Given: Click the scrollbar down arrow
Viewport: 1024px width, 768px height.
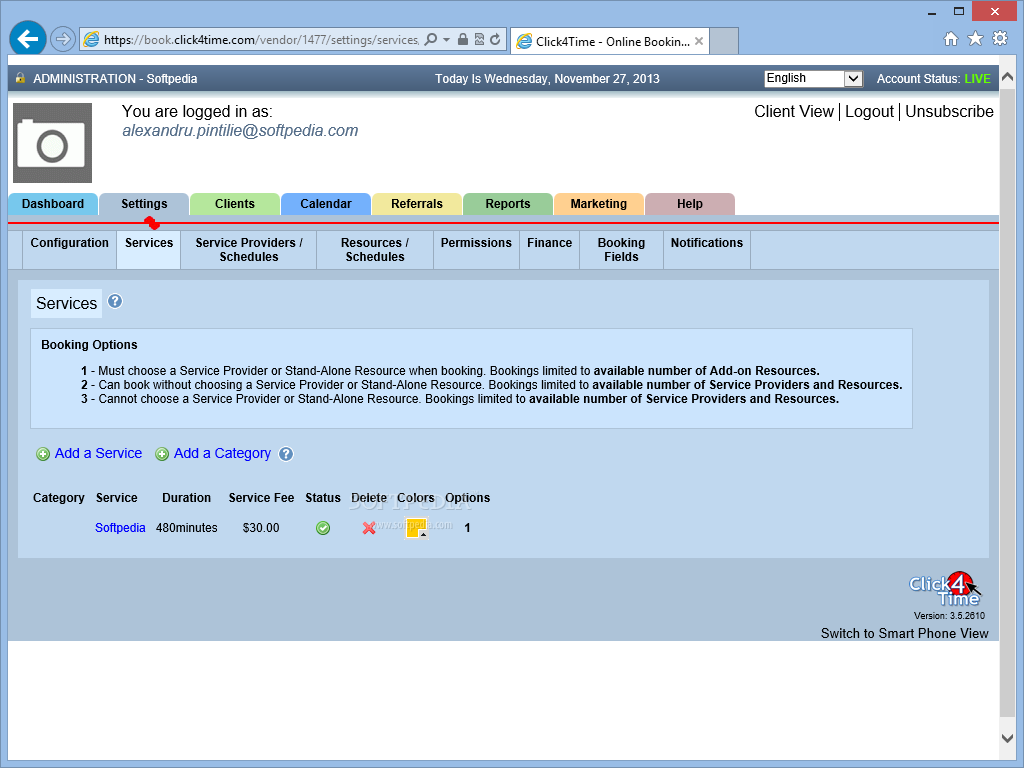Looking at the screenshot, I should pyautogui.click(x=1007, y=738).
